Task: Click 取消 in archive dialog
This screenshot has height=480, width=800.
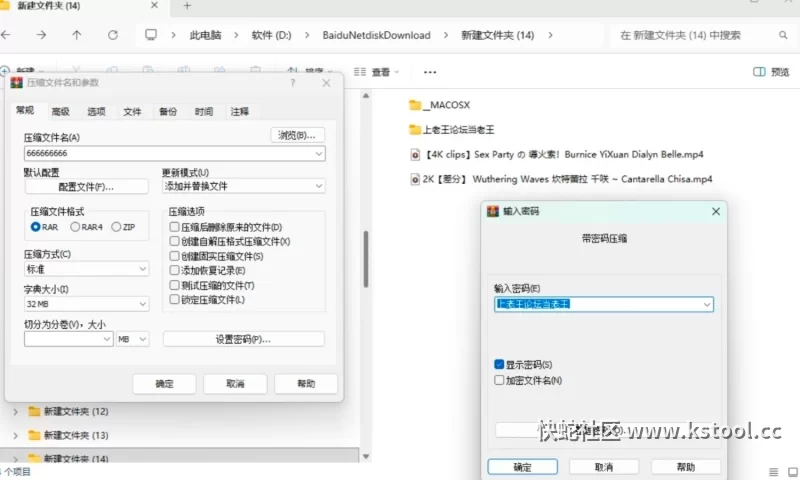Action: click(235, 384)
